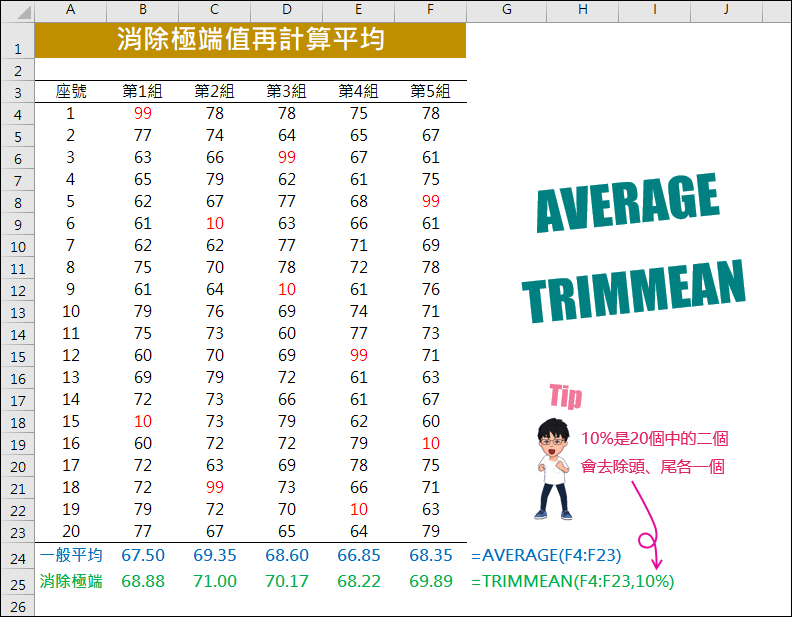Select row 25 header

[18, 582]
